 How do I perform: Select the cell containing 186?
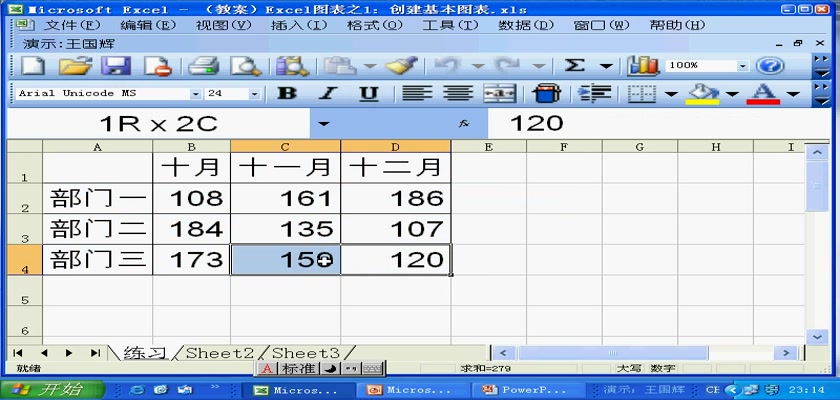click(396, 198)
